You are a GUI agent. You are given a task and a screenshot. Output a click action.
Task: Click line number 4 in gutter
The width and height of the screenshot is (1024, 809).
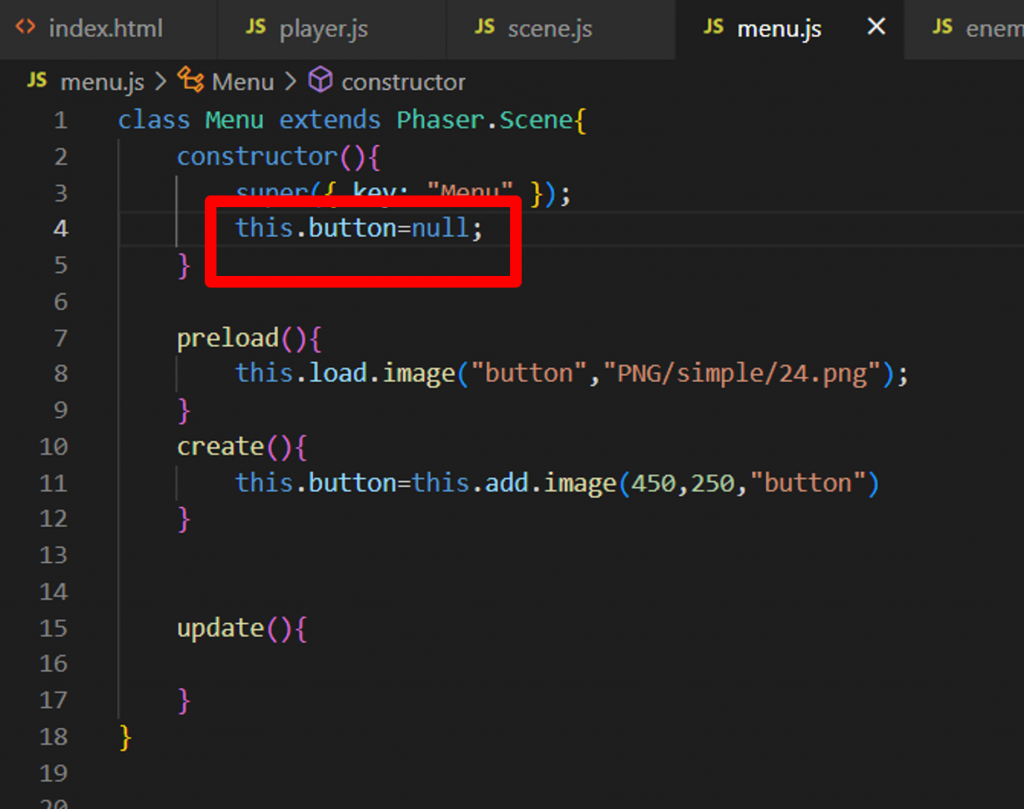tap(61, 229)
